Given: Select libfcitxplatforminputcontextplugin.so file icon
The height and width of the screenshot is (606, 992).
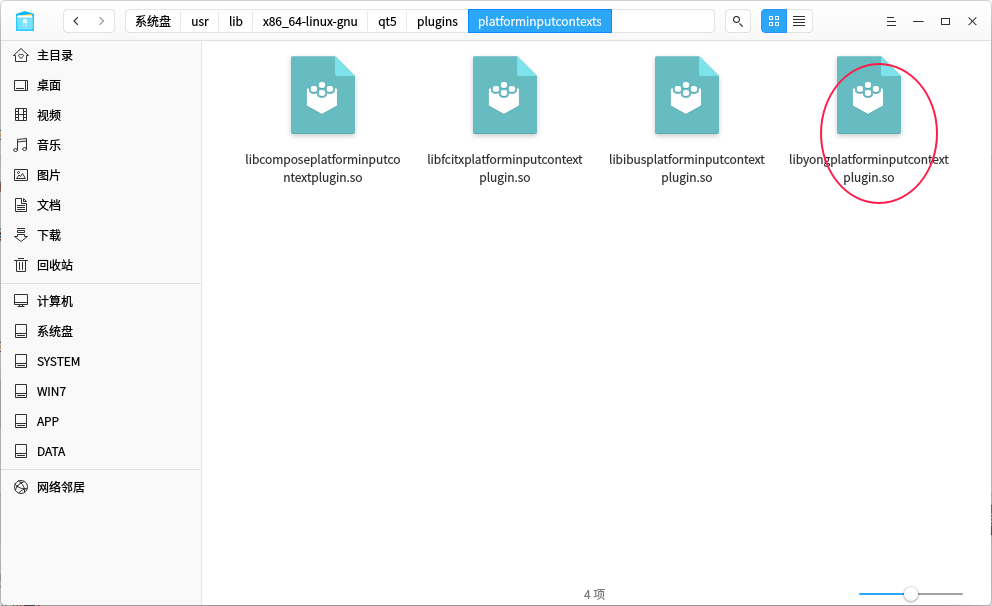Looking at the screenshot, I should click(505, 95).
